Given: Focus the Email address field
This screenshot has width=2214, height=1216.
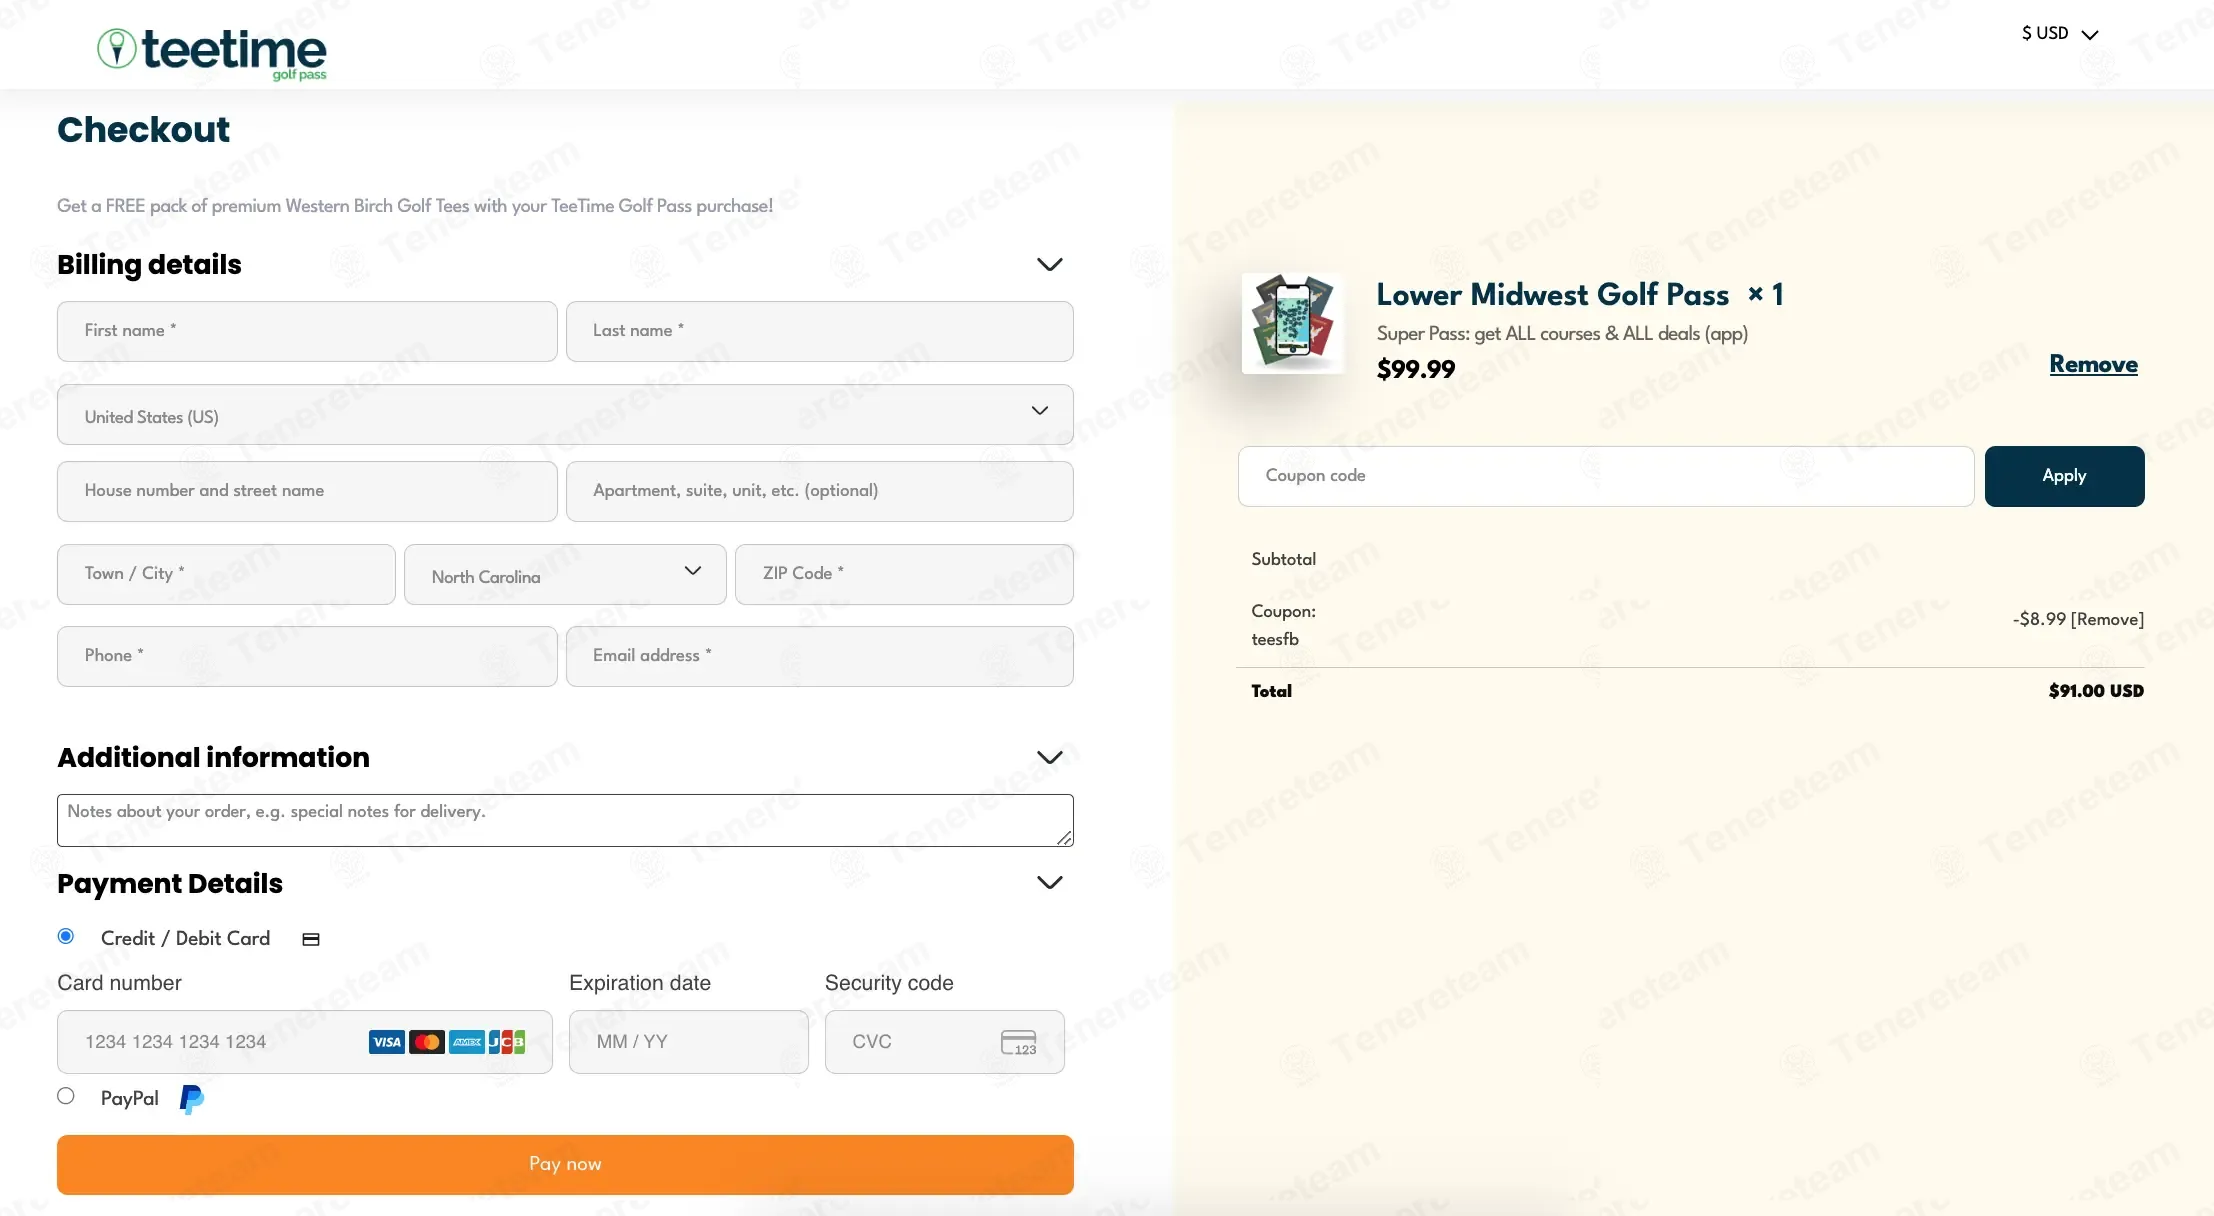Looking at the screenshot, I should pos(819,656).
